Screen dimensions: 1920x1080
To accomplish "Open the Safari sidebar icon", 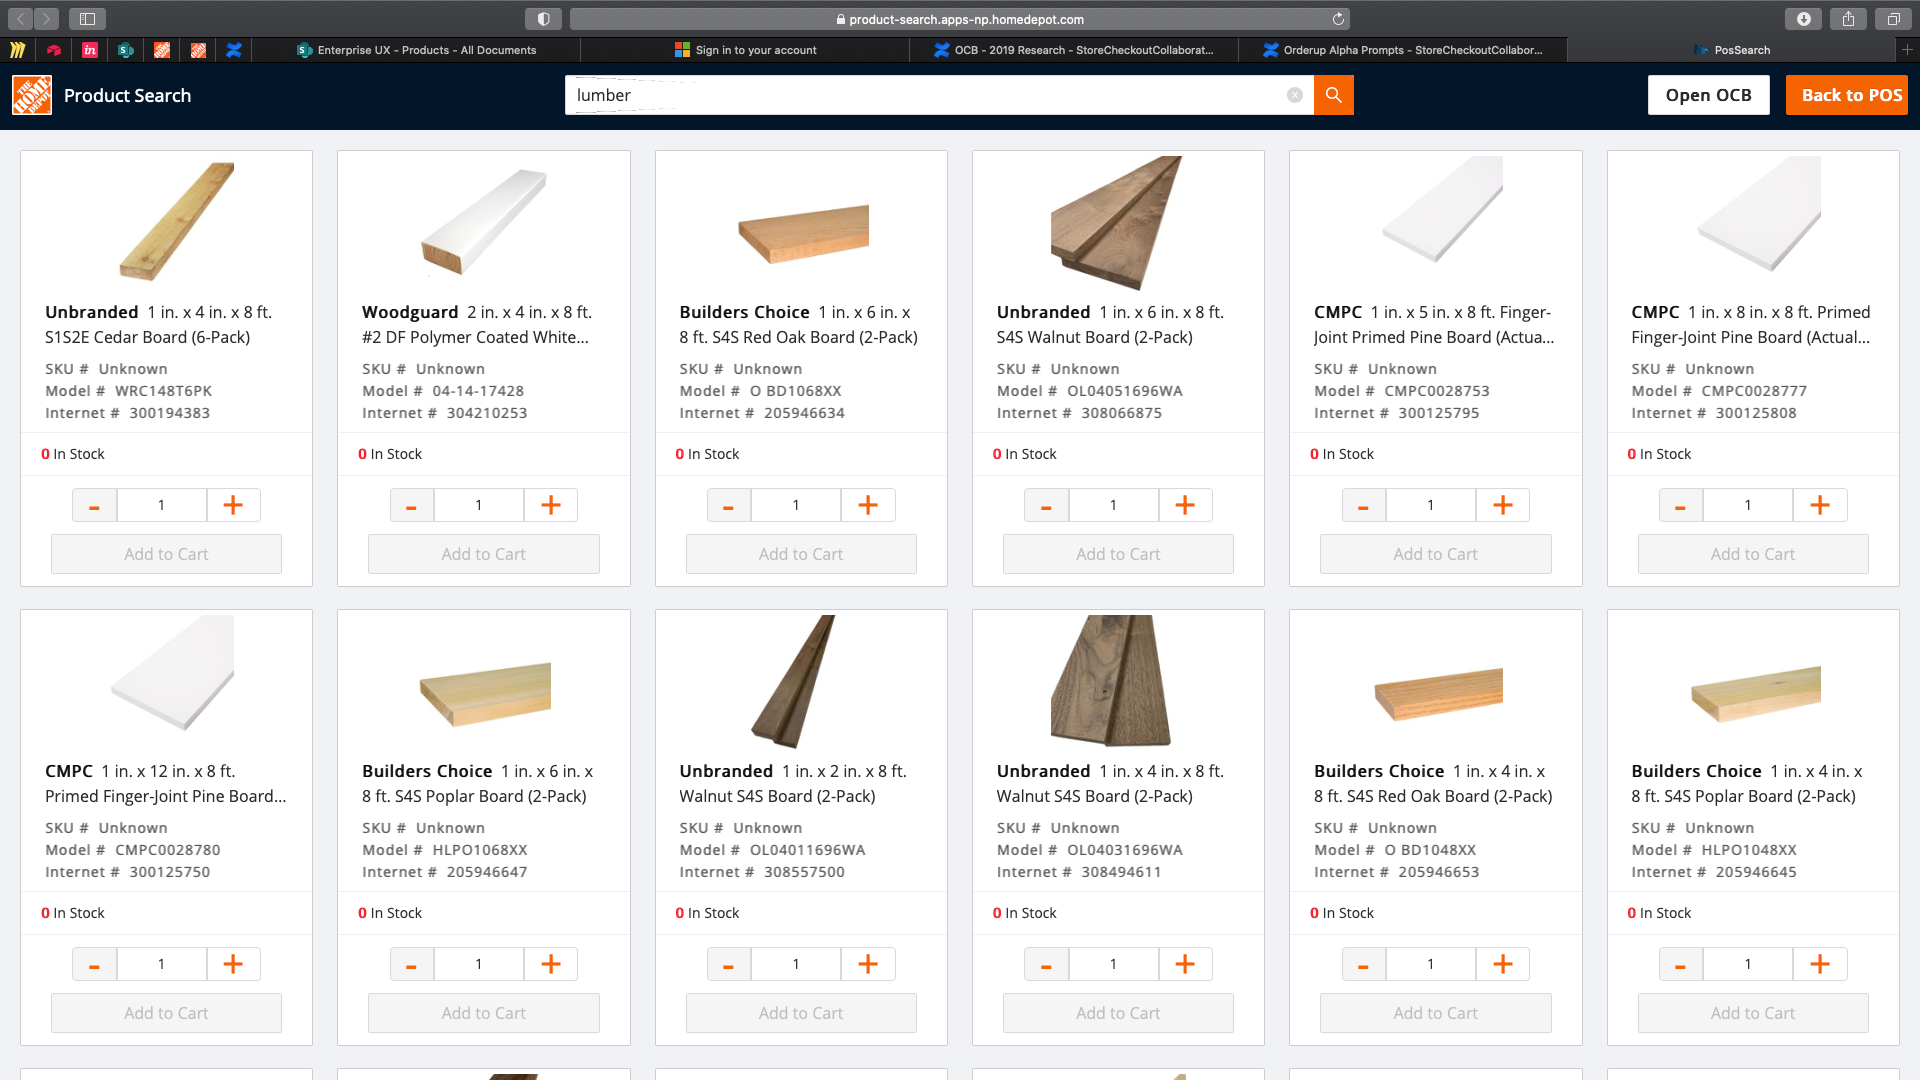I will (89, 18).
